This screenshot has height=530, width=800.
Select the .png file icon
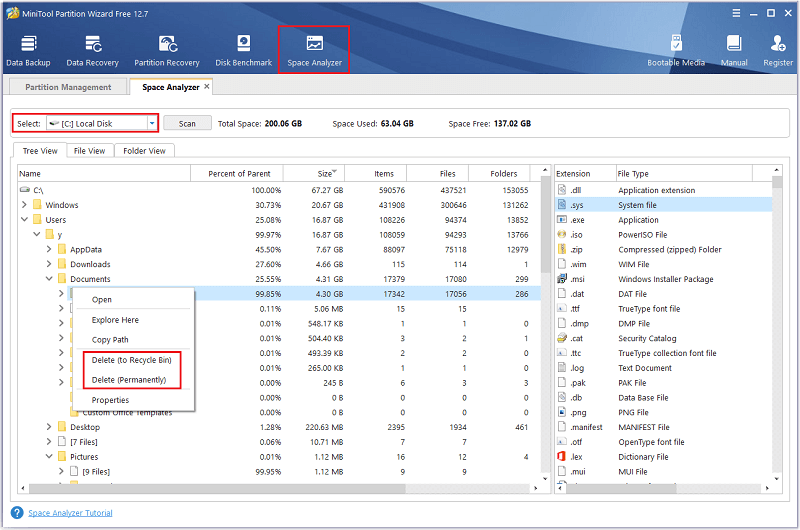(562, 412)
